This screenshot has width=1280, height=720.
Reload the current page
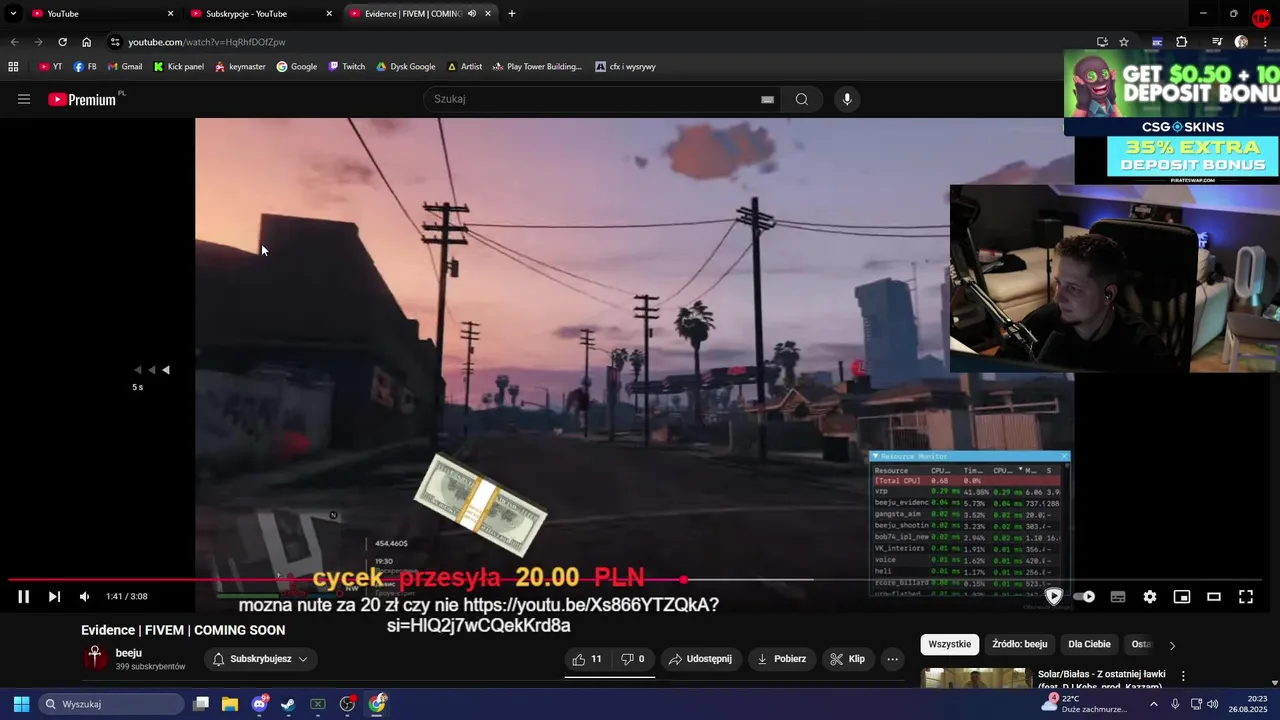click(x=62, y=42)
